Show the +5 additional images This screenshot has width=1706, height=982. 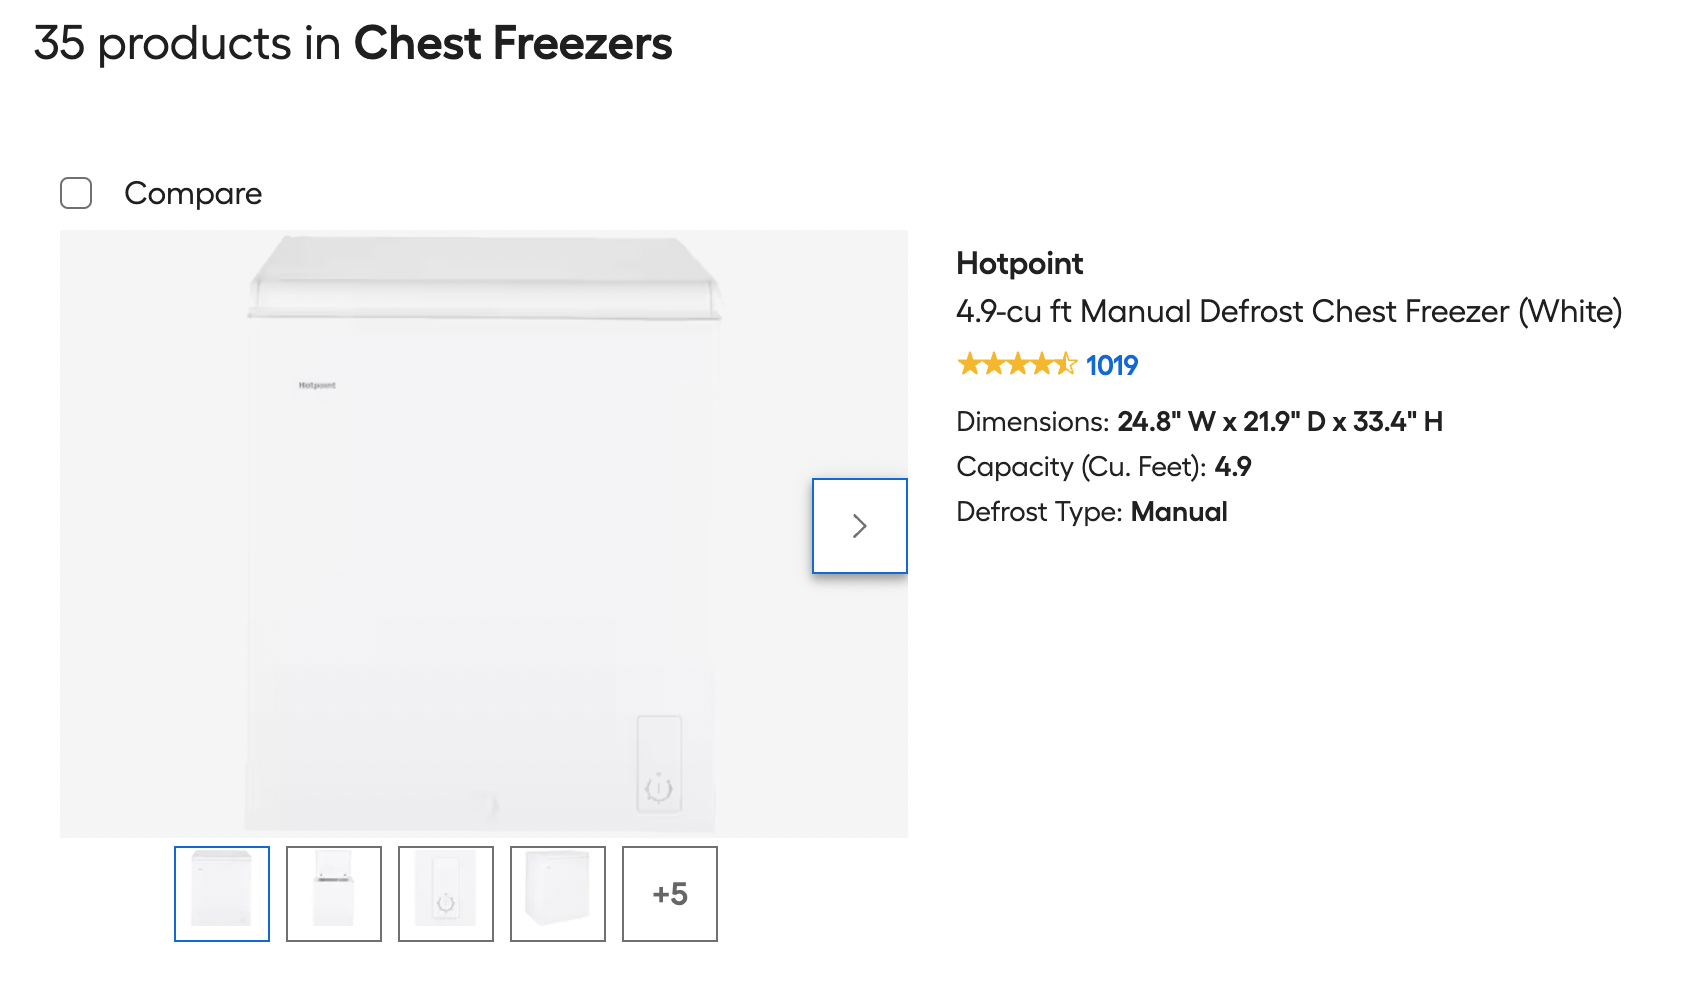click(x=670, y=894)
